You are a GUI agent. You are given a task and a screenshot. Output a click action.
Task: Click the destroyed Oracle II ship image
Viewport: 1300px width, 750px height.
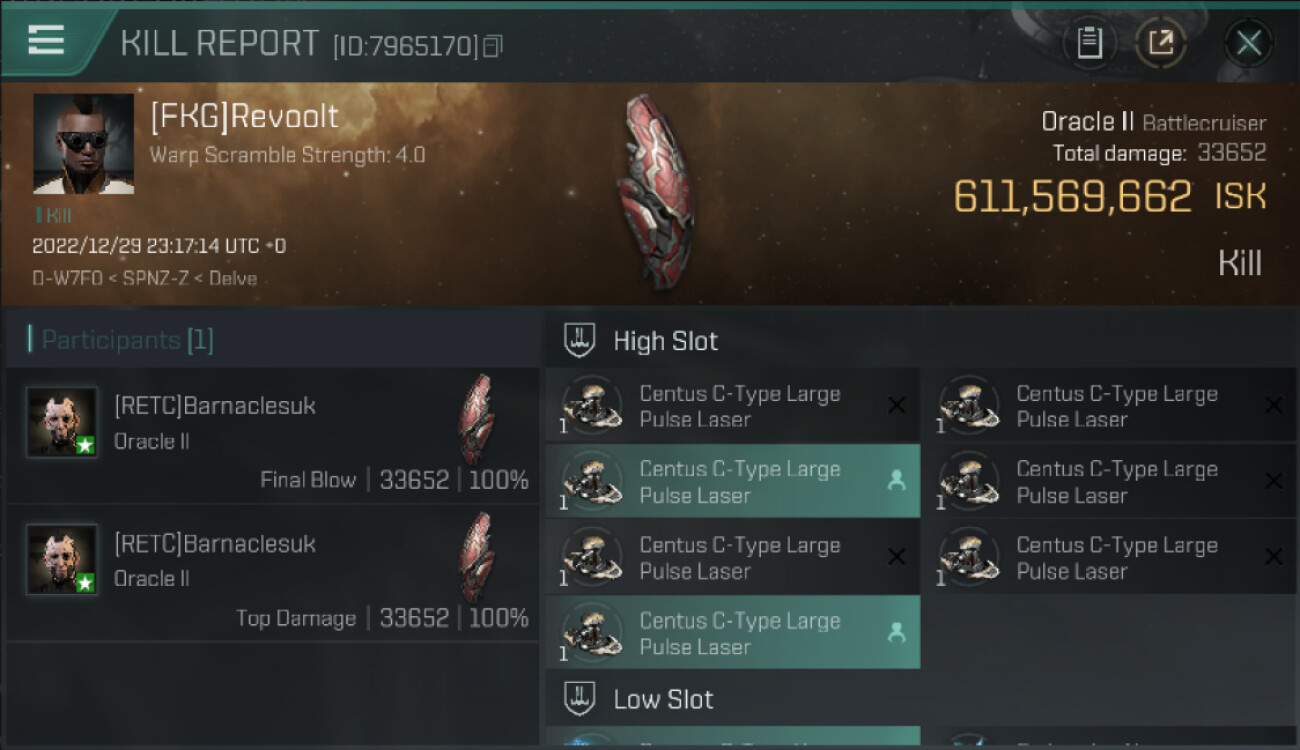(x=656, y=192)
